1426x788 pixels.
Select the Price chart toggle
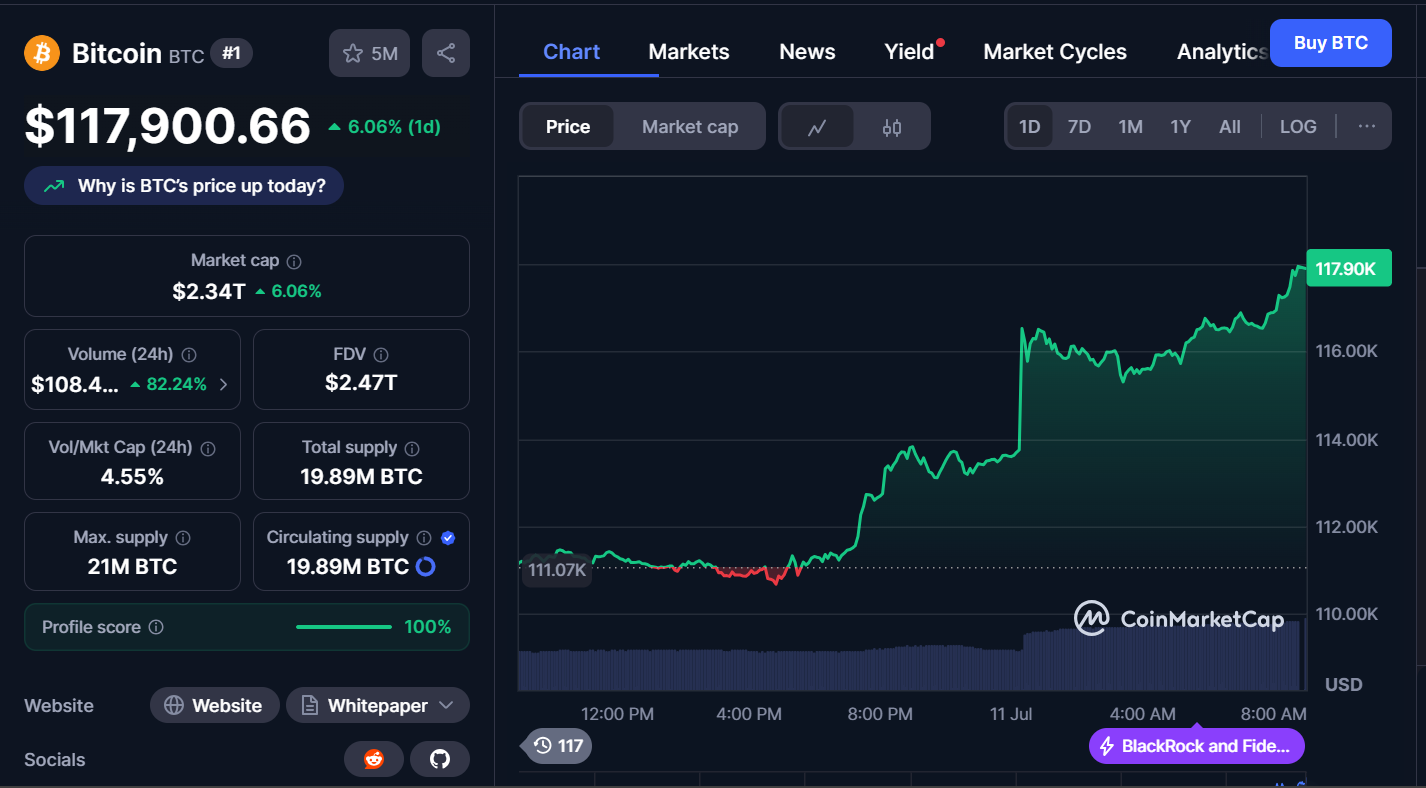tap(568, 127)
